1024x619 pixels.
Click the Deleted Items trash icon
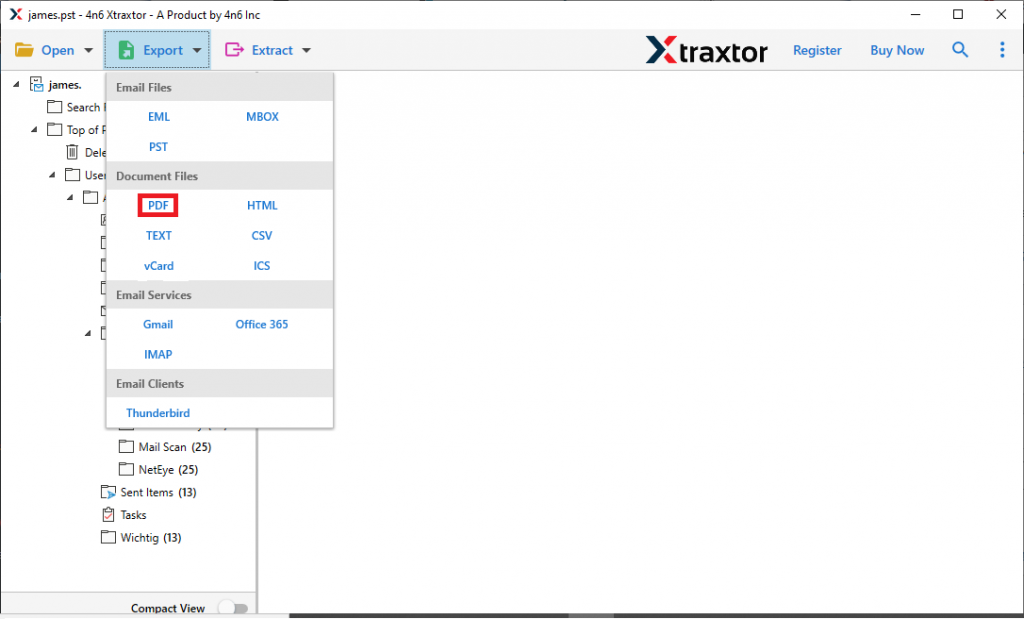[x=73, y=152]
